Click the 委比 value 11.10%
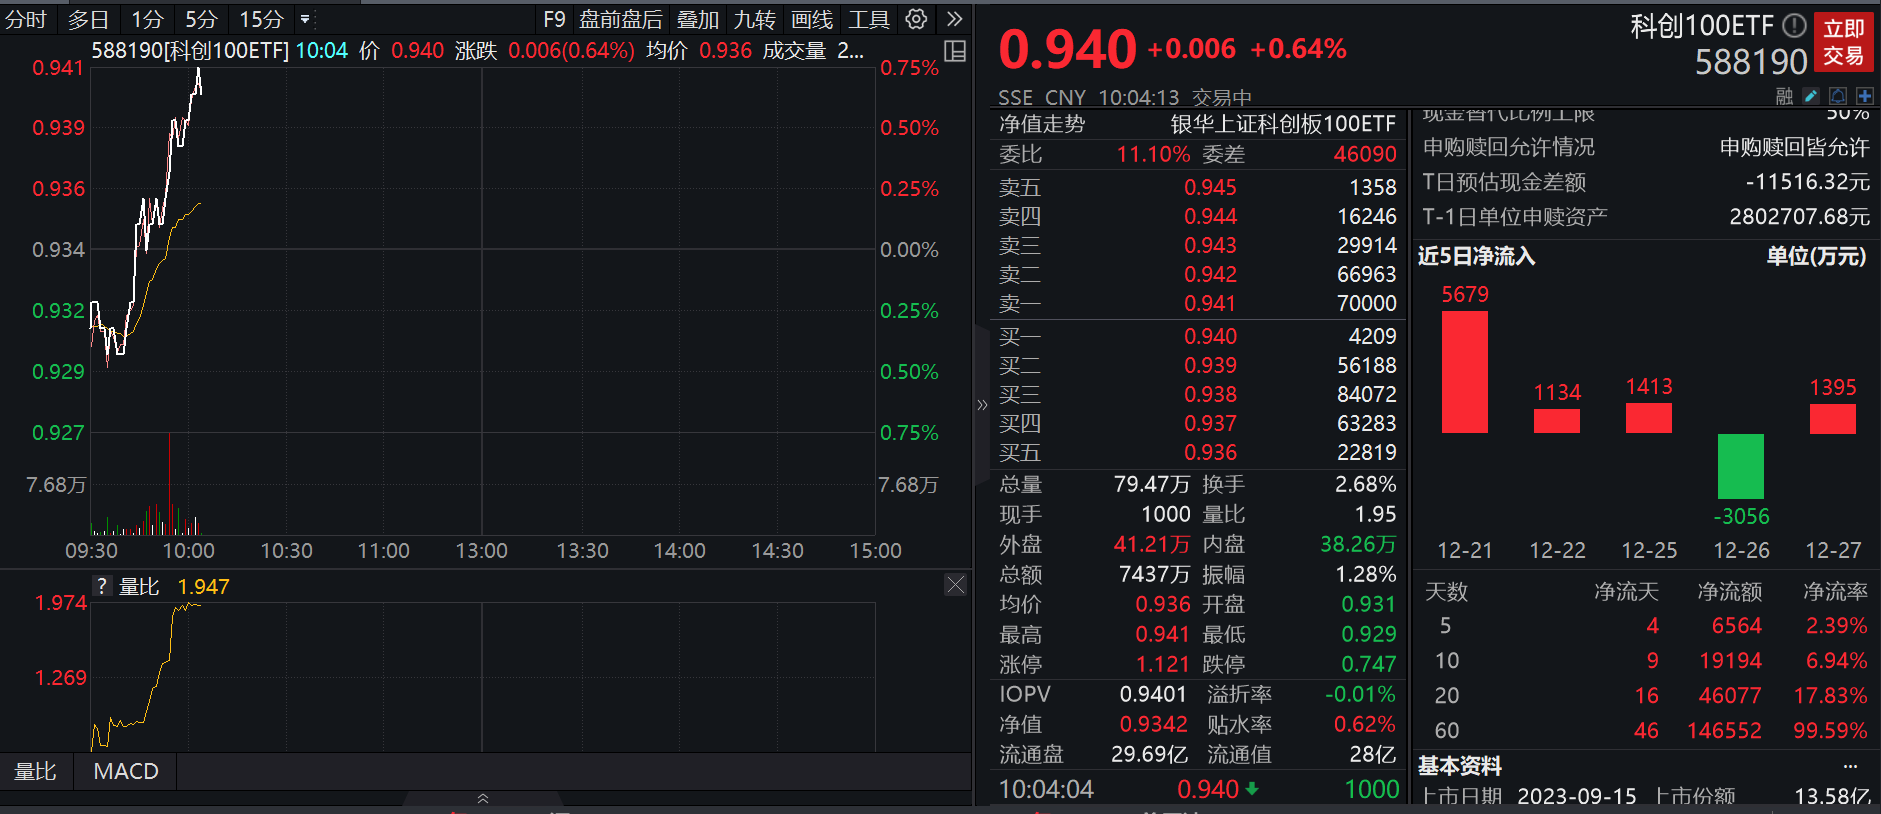 (1153, 154)
